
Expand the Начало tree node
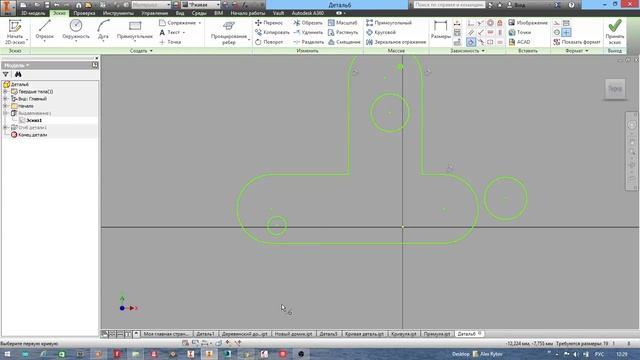pos(5,106)
